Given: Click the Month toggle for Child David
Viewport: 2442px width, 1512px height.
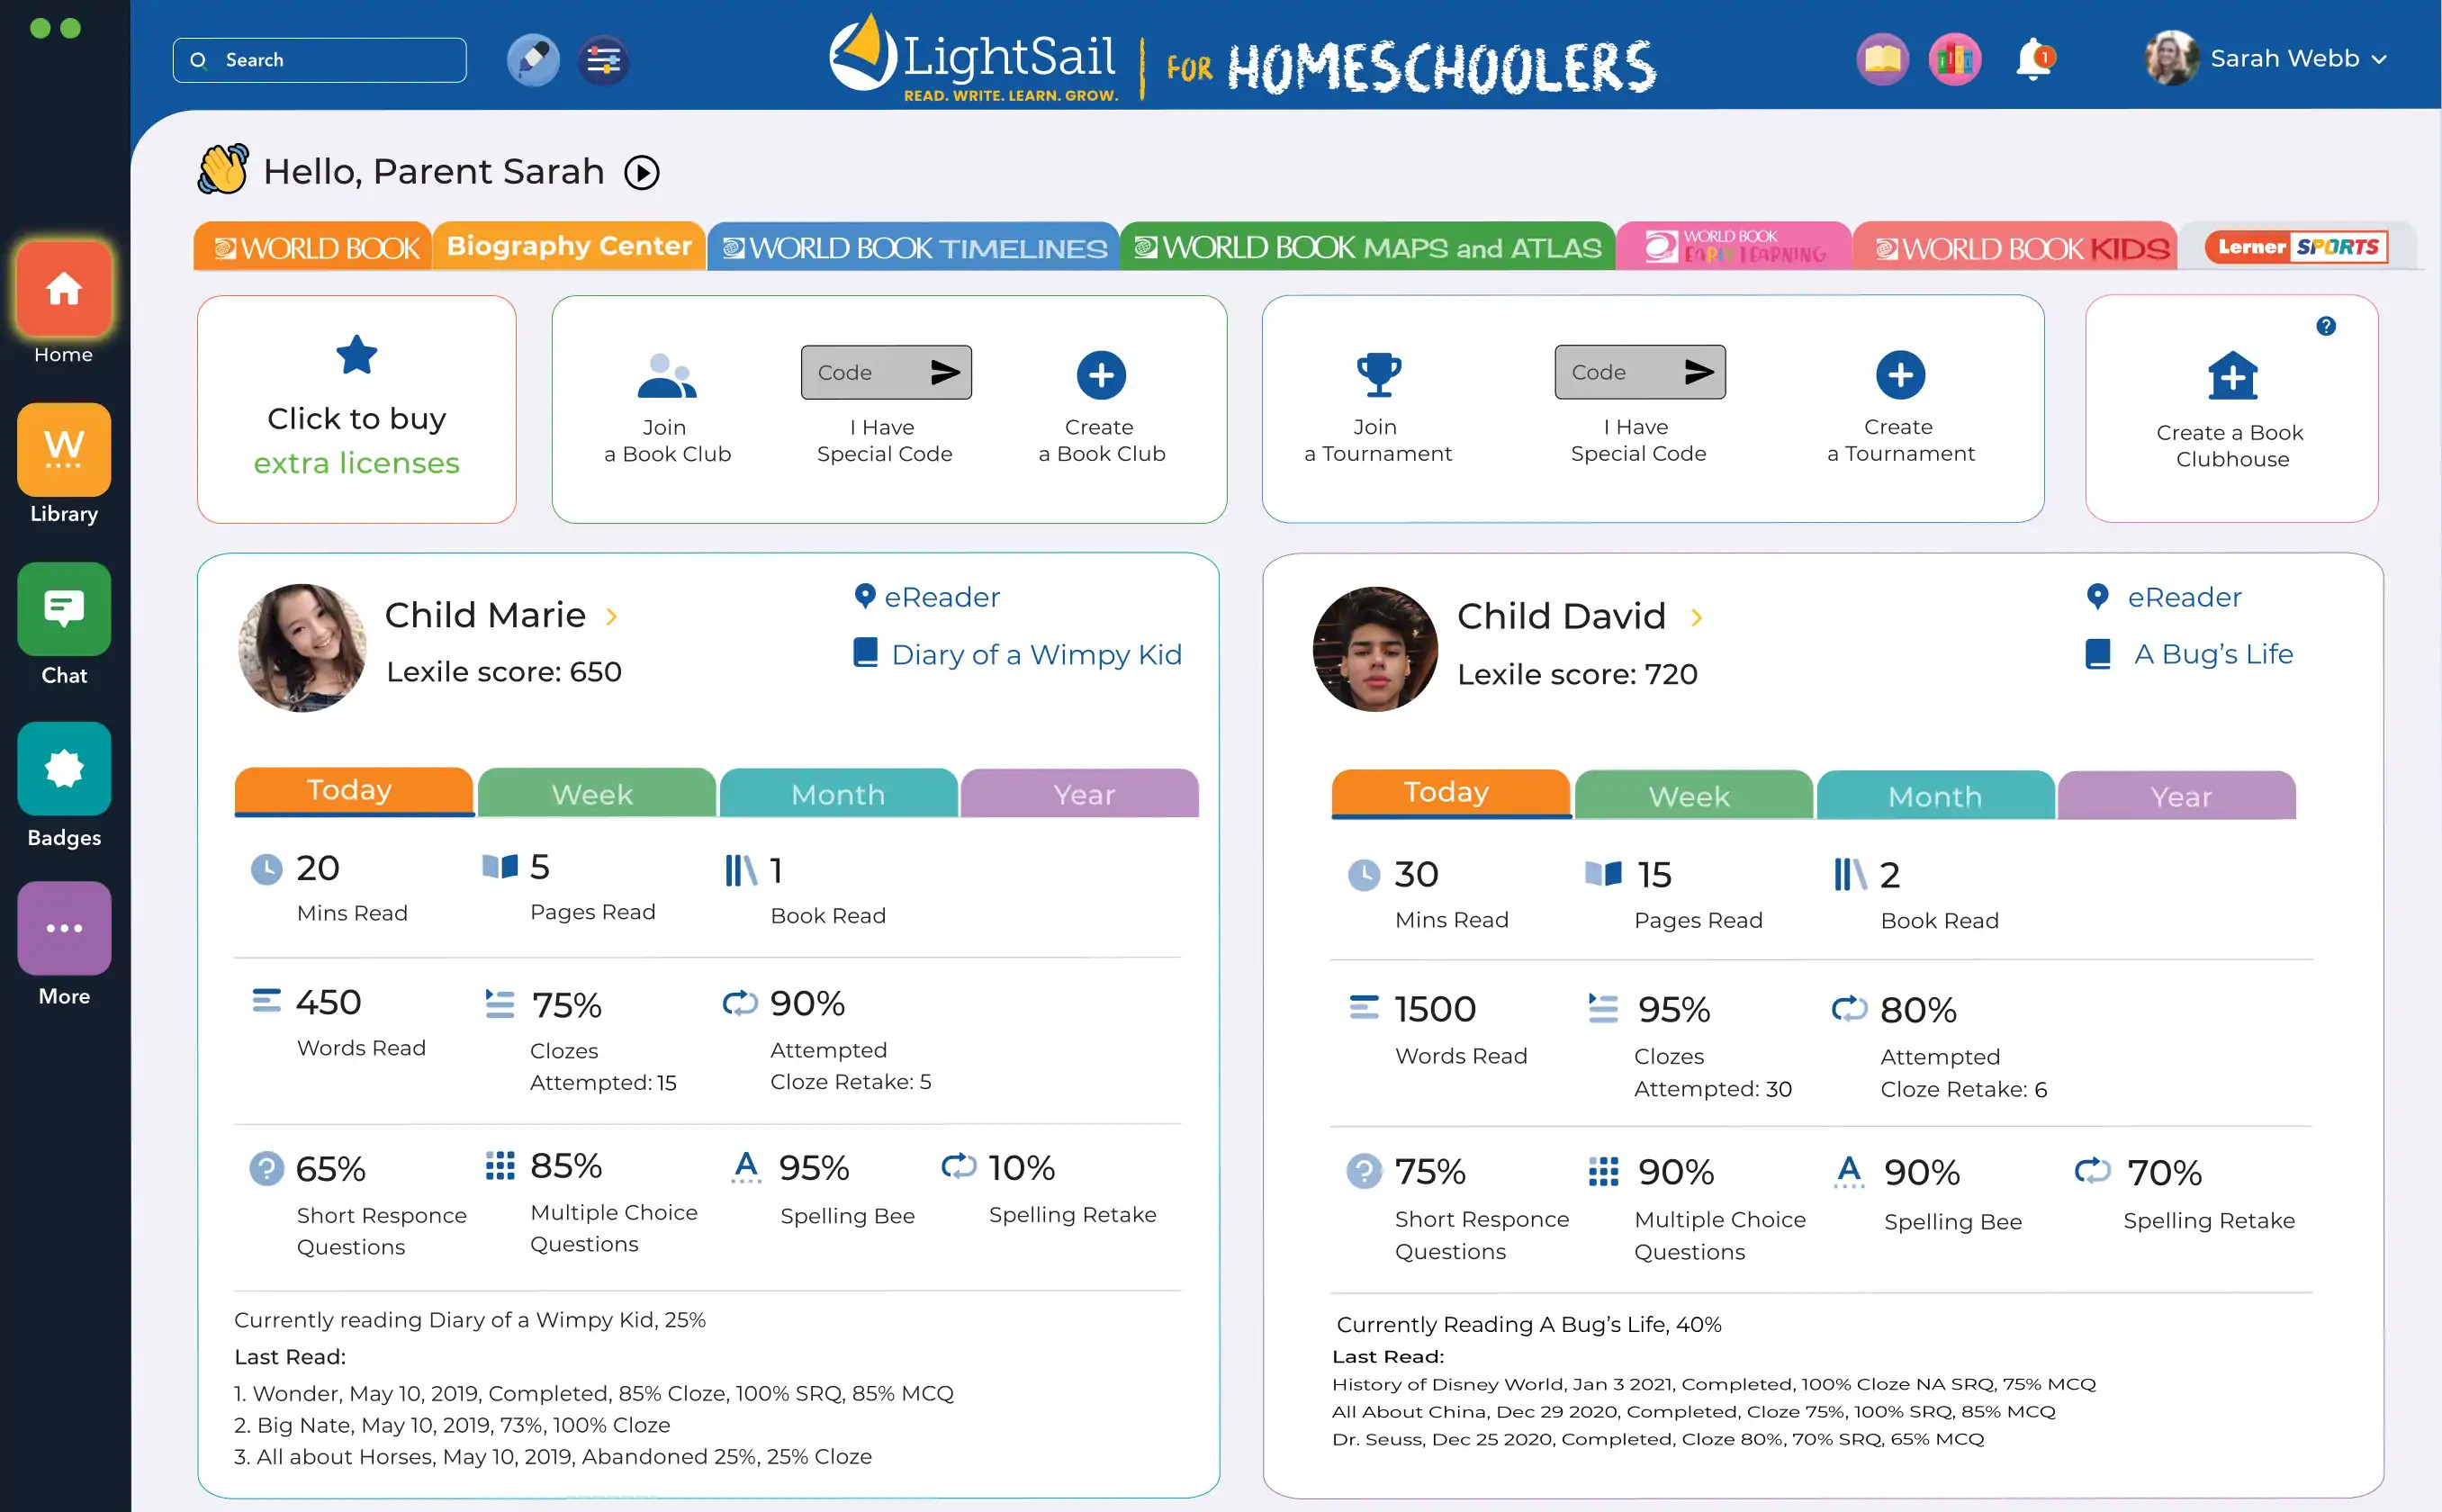Looking at the screenshot, I should point(1933,794).
